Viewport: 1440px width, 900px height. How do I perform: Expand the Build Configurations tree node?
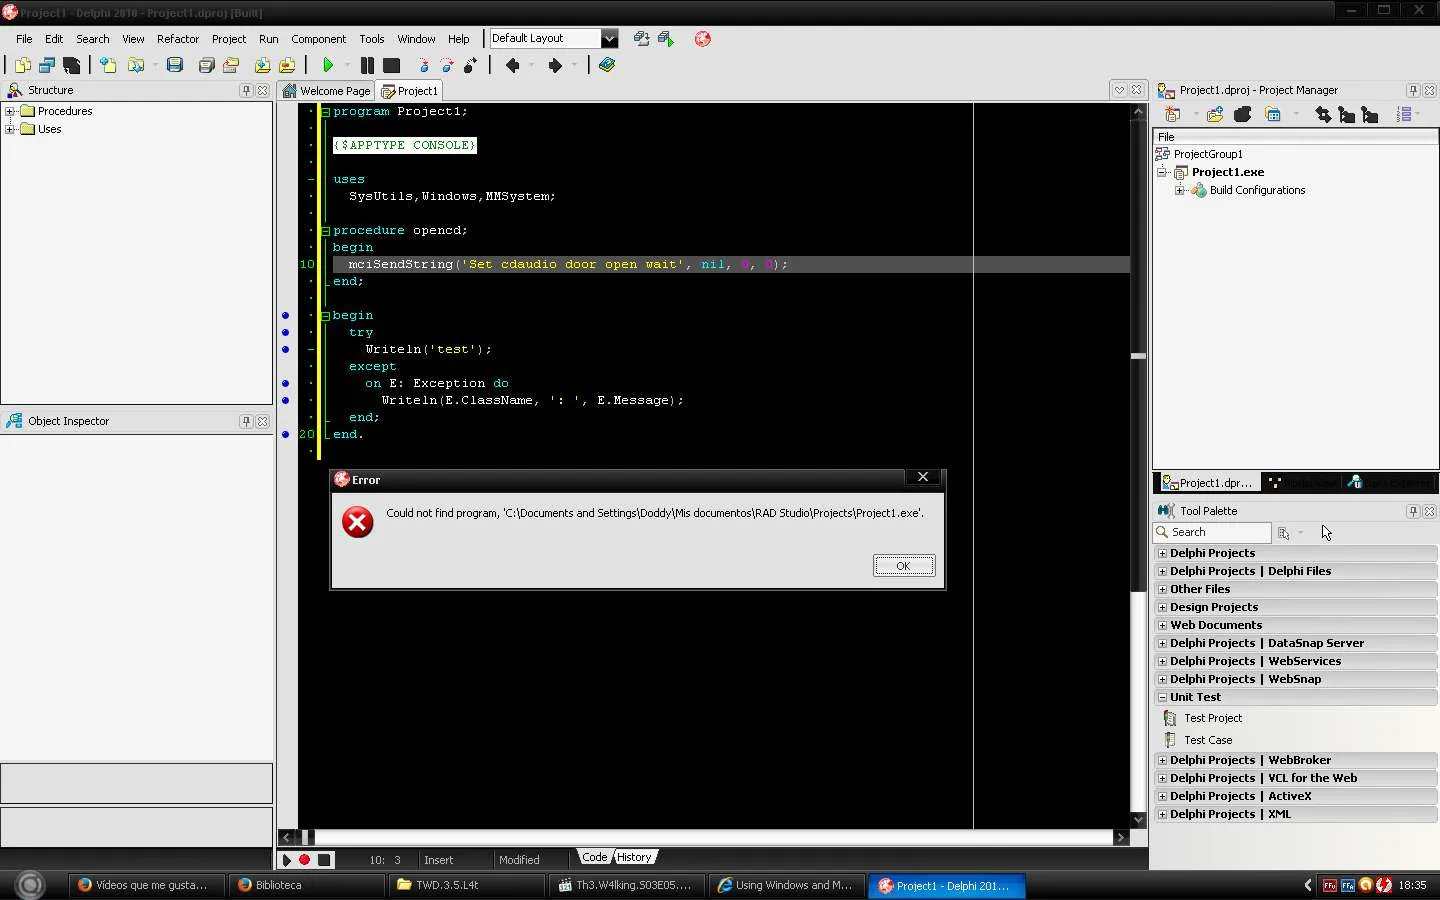1180,190
